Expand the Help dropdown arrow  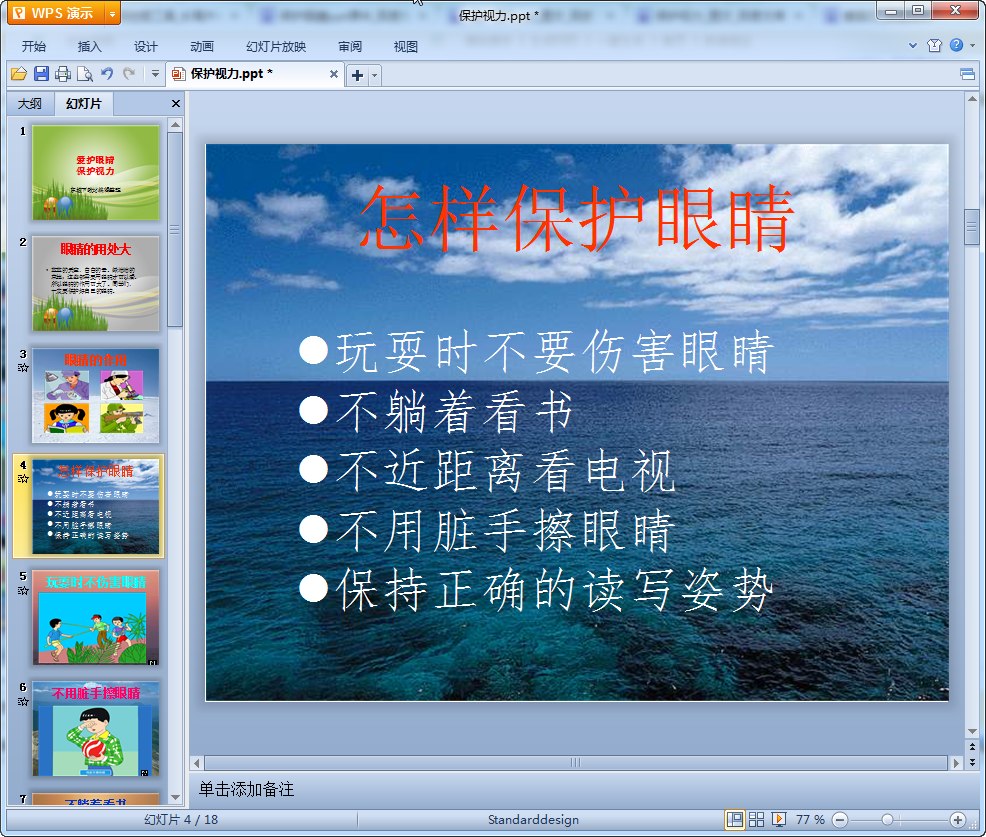[972, 45]
